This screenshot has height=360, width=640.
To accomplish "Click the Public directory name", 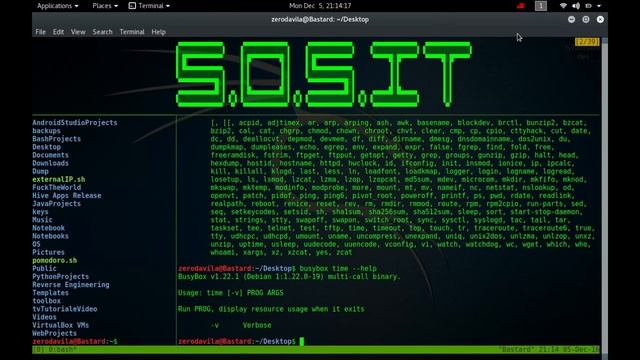I will click(44, 269).
